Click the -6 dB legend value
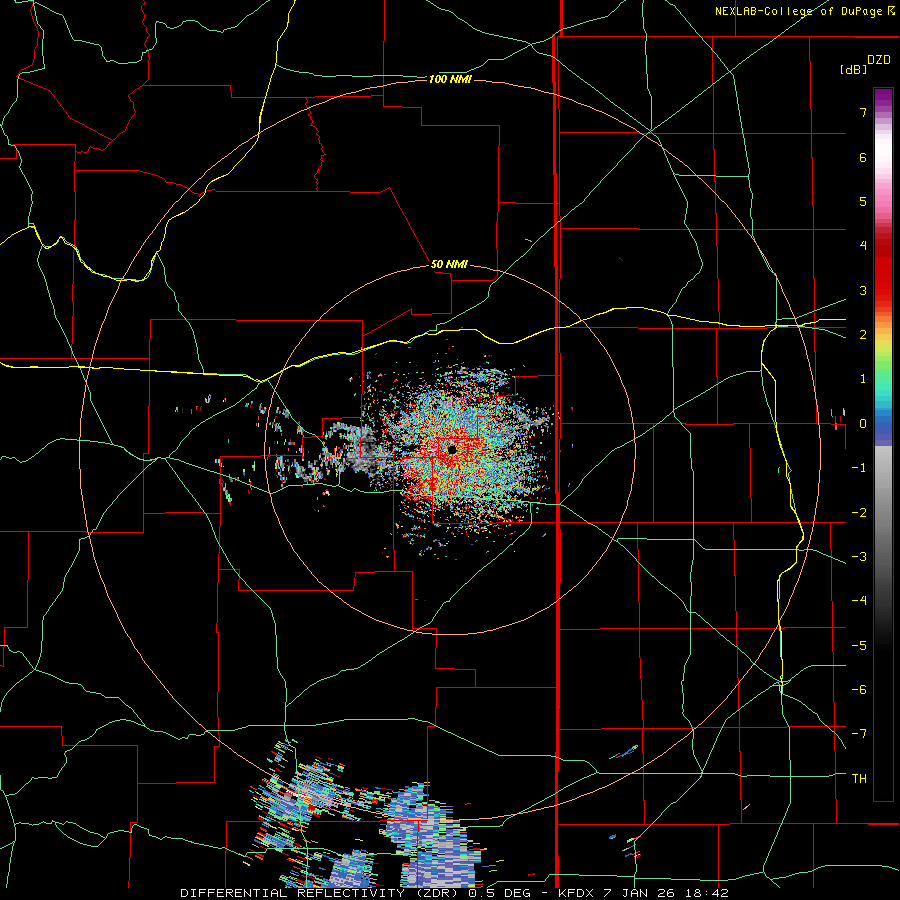Image resolution: width=900 pixels, height=900 pixels. click(859, 690)
